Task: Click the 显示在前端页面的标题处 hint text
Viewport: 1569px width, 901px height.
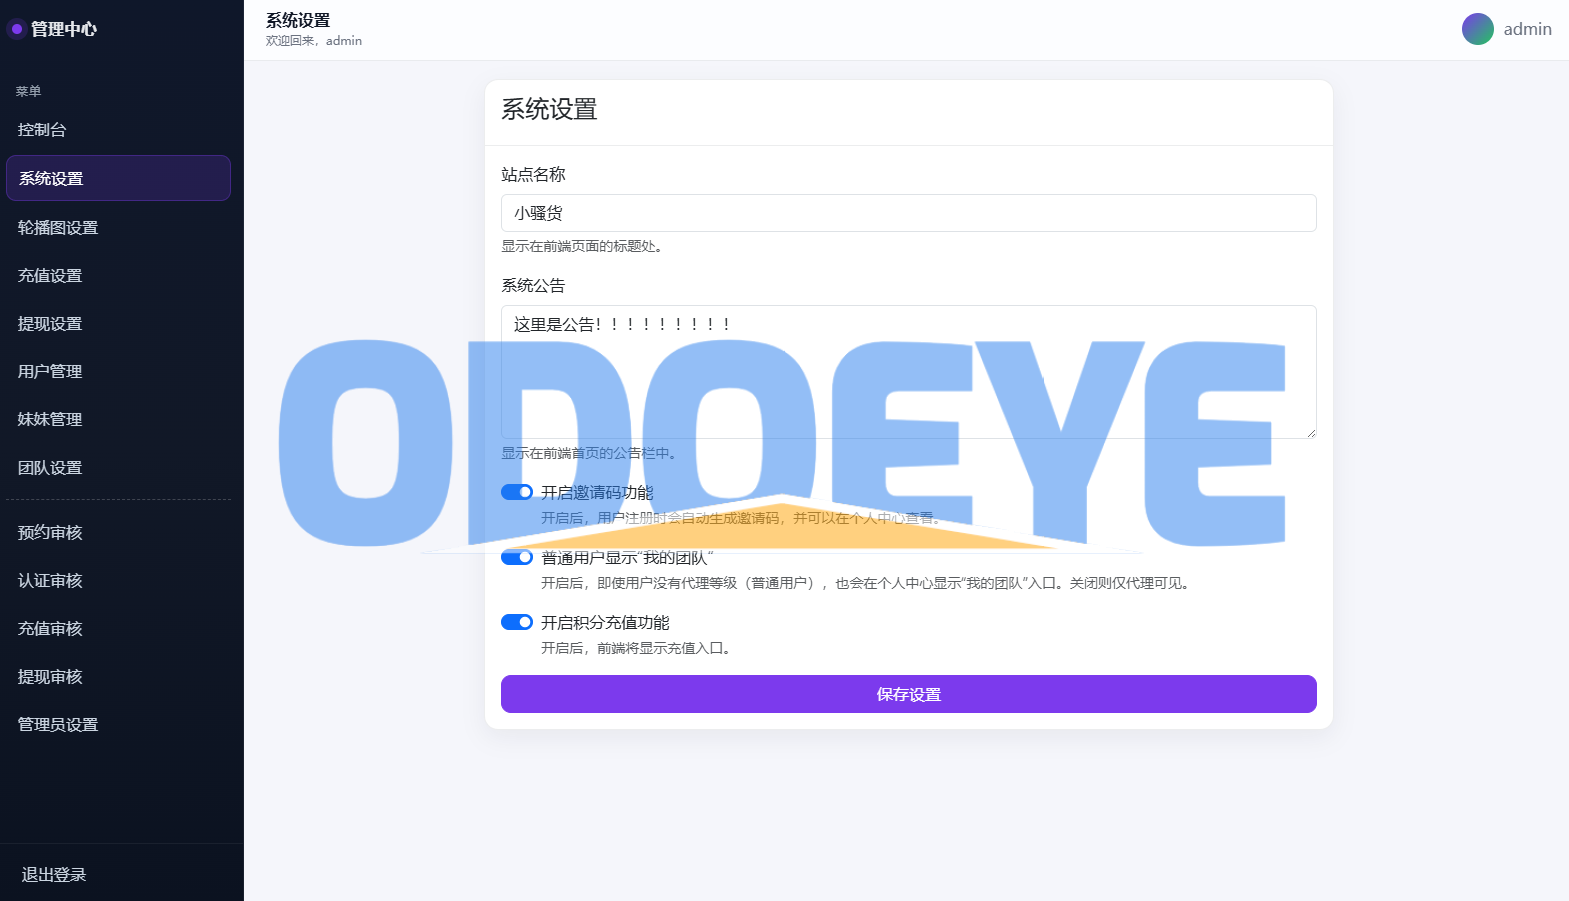Action: pos(584,246)
